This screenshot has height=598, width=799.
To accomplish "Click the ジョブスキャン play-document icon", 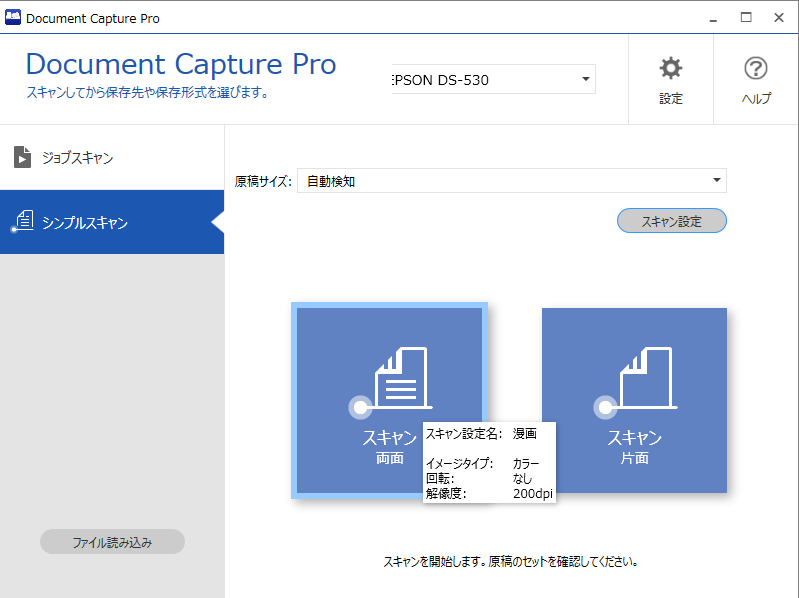I will tap(22, 157).
